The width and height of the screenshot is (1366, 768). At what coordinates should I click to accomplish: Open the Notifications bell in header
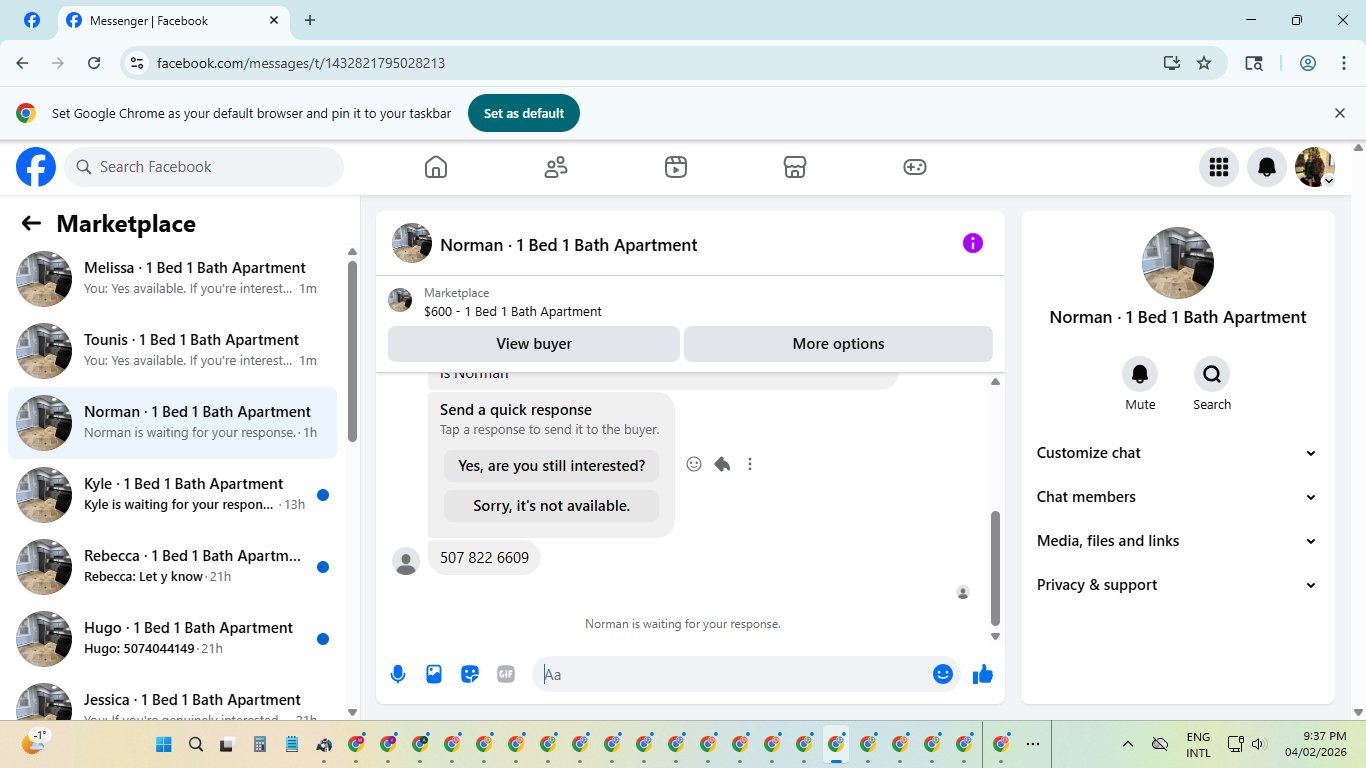[x=1267, y=167]
